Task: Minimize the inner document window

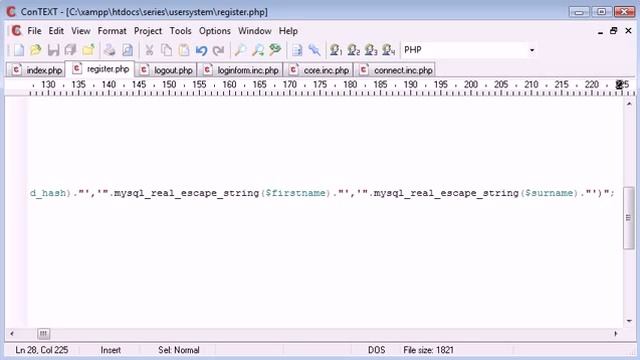Action: (600, 31)
